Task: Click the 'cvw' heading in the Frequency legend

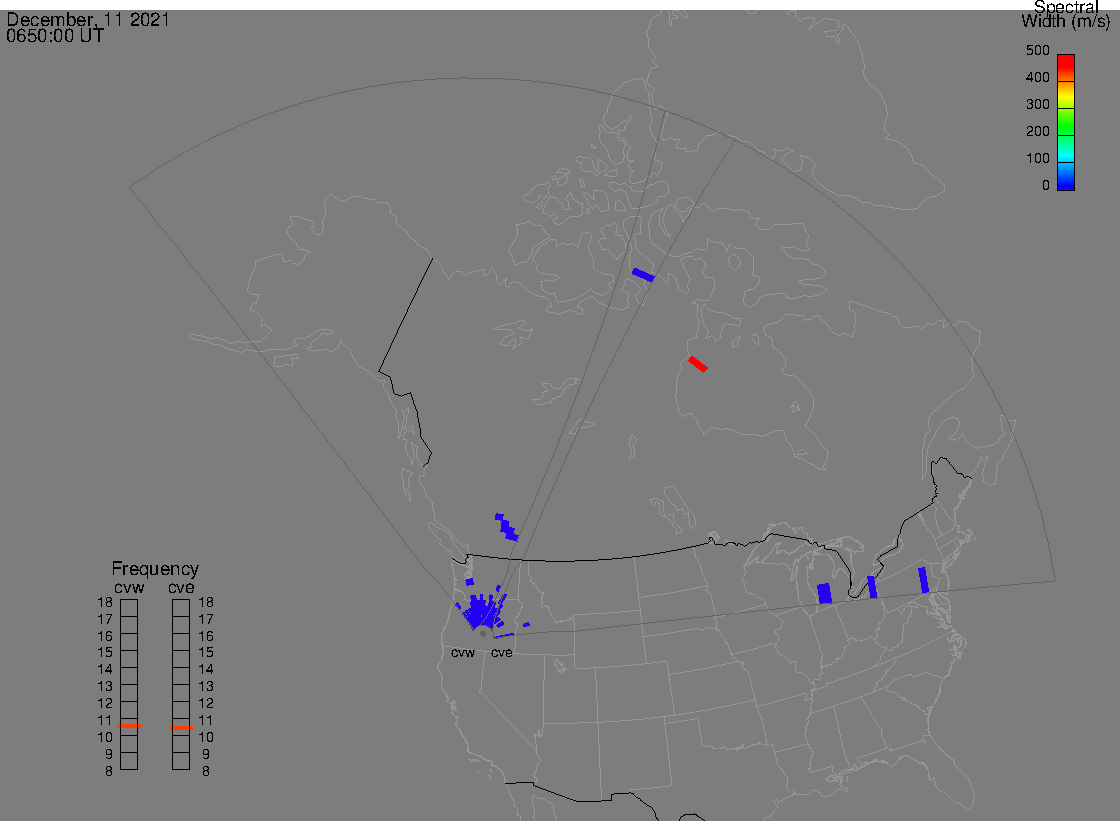Action: [129, 588]
